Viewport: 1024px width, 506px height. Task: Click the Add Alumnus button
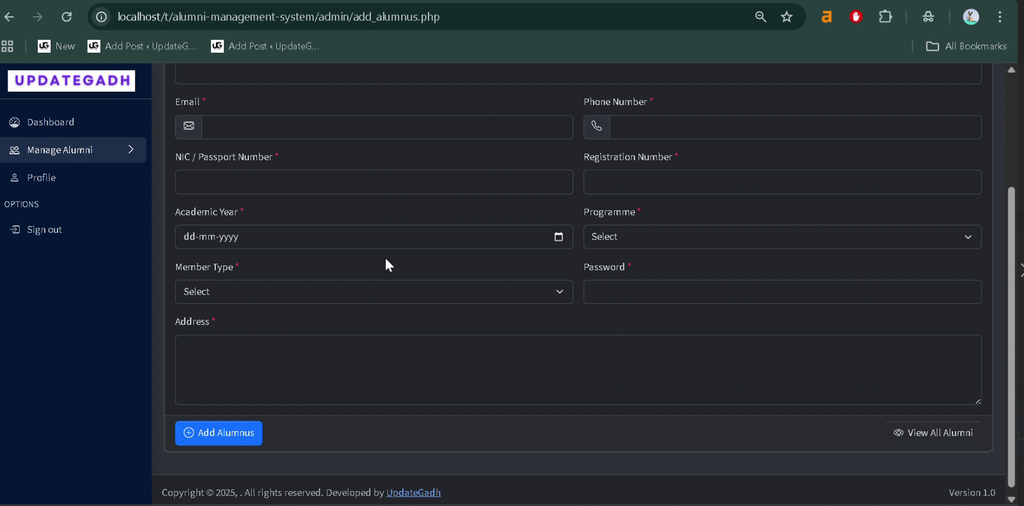[219, 433]
